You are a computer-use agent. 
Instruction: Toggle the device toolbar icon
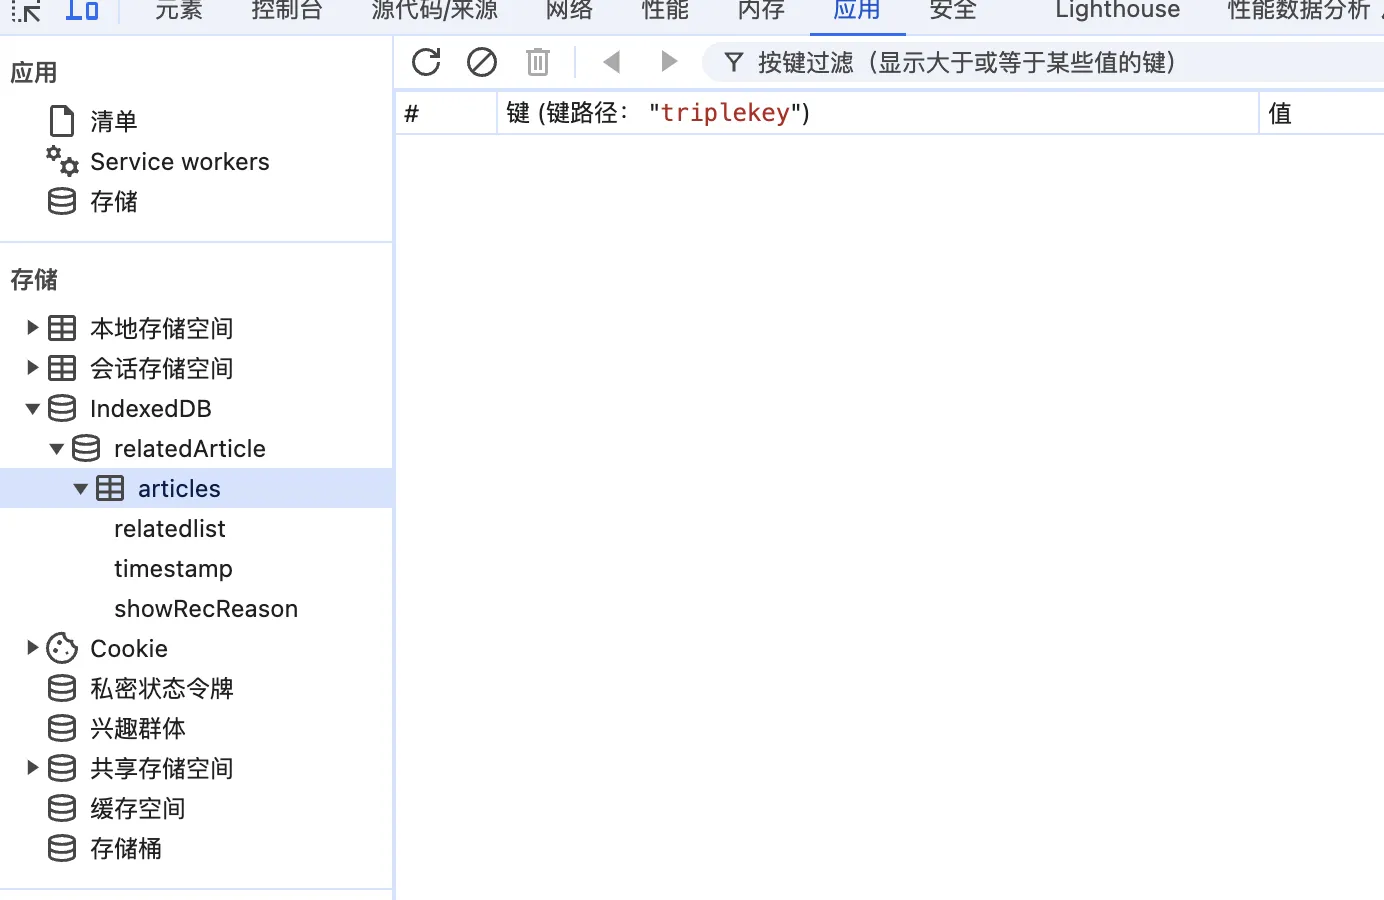click(x=82, y=10)
